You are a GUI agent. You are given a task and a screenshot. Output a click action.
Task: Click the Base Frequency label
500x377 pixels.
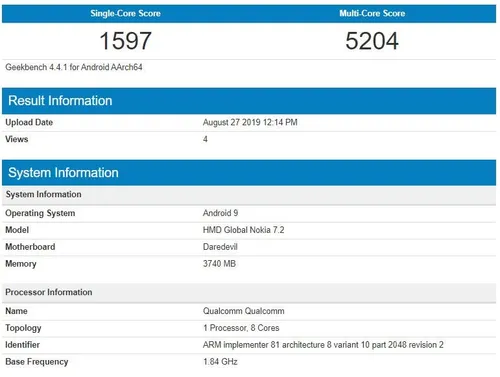click(37, 362)
